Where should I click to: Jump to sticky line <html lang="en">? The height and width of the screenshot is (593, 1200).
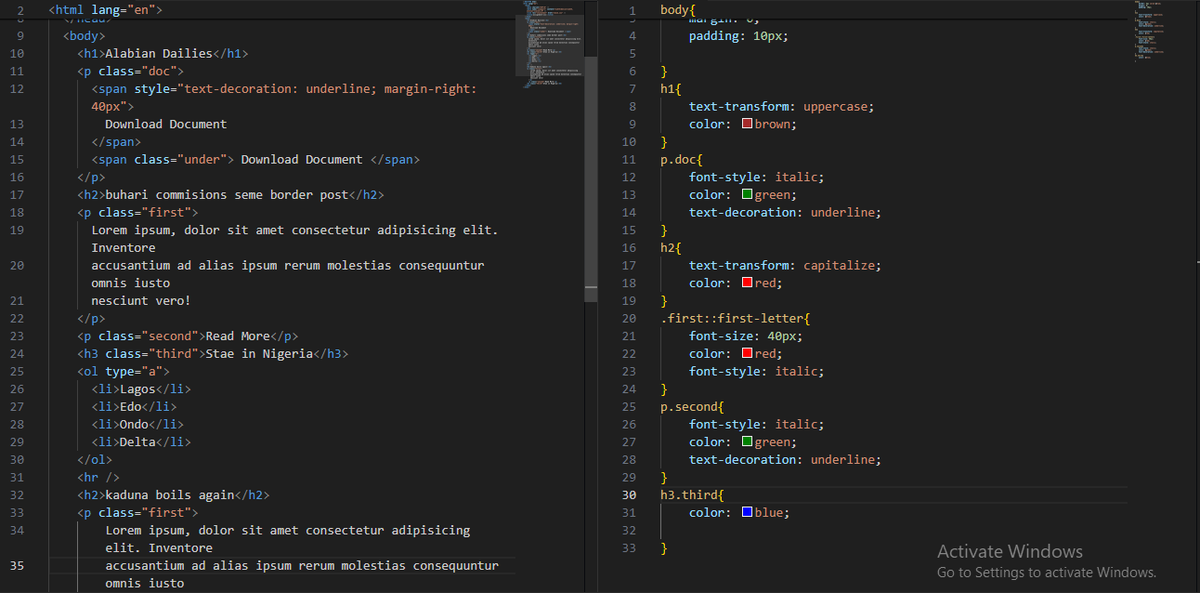(105, 9)
